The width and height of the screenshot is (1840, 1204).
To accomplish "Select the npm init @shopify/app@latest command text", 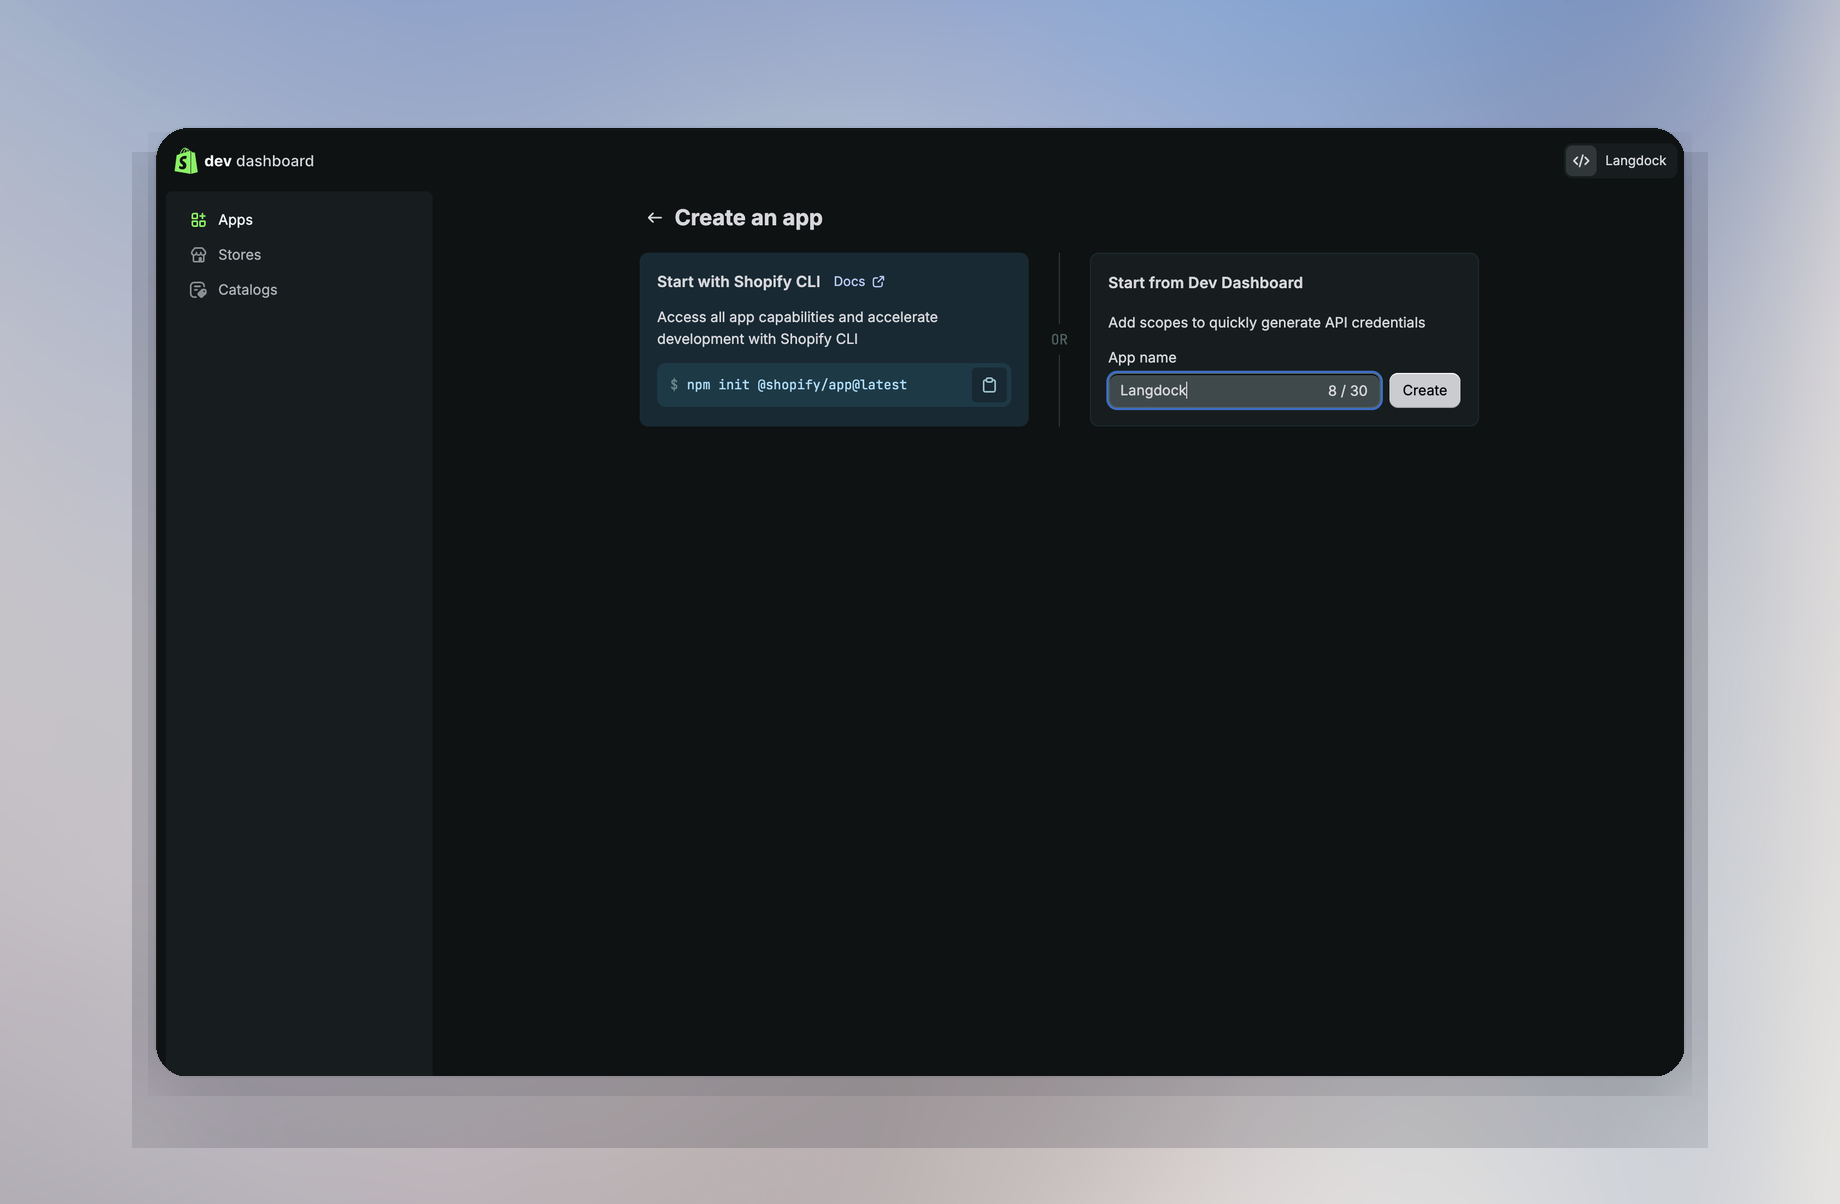I will click(x=796, y=385).
